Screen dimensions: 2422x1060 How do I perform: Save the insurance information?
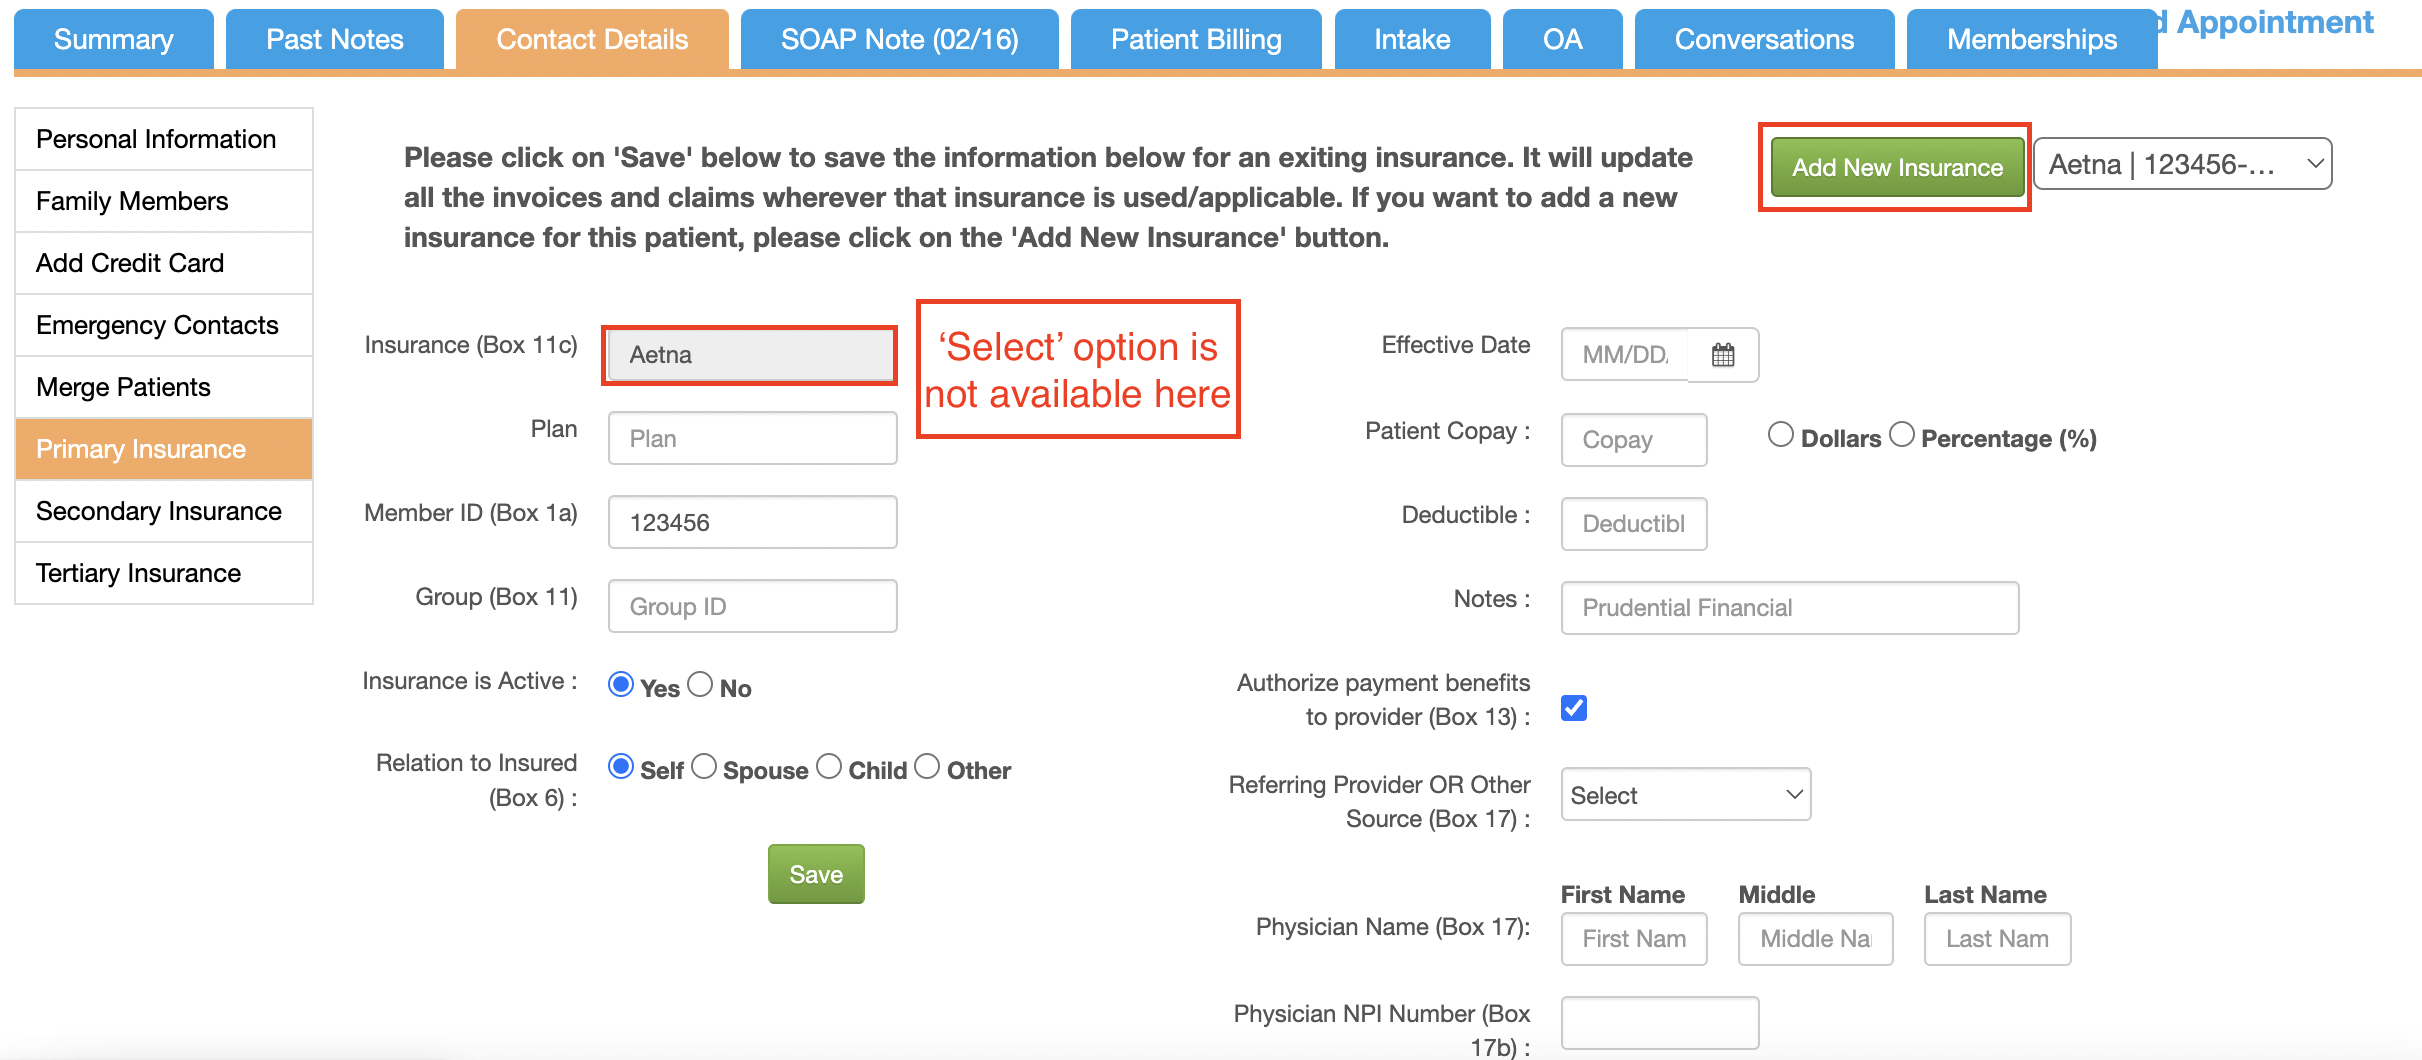816,874
